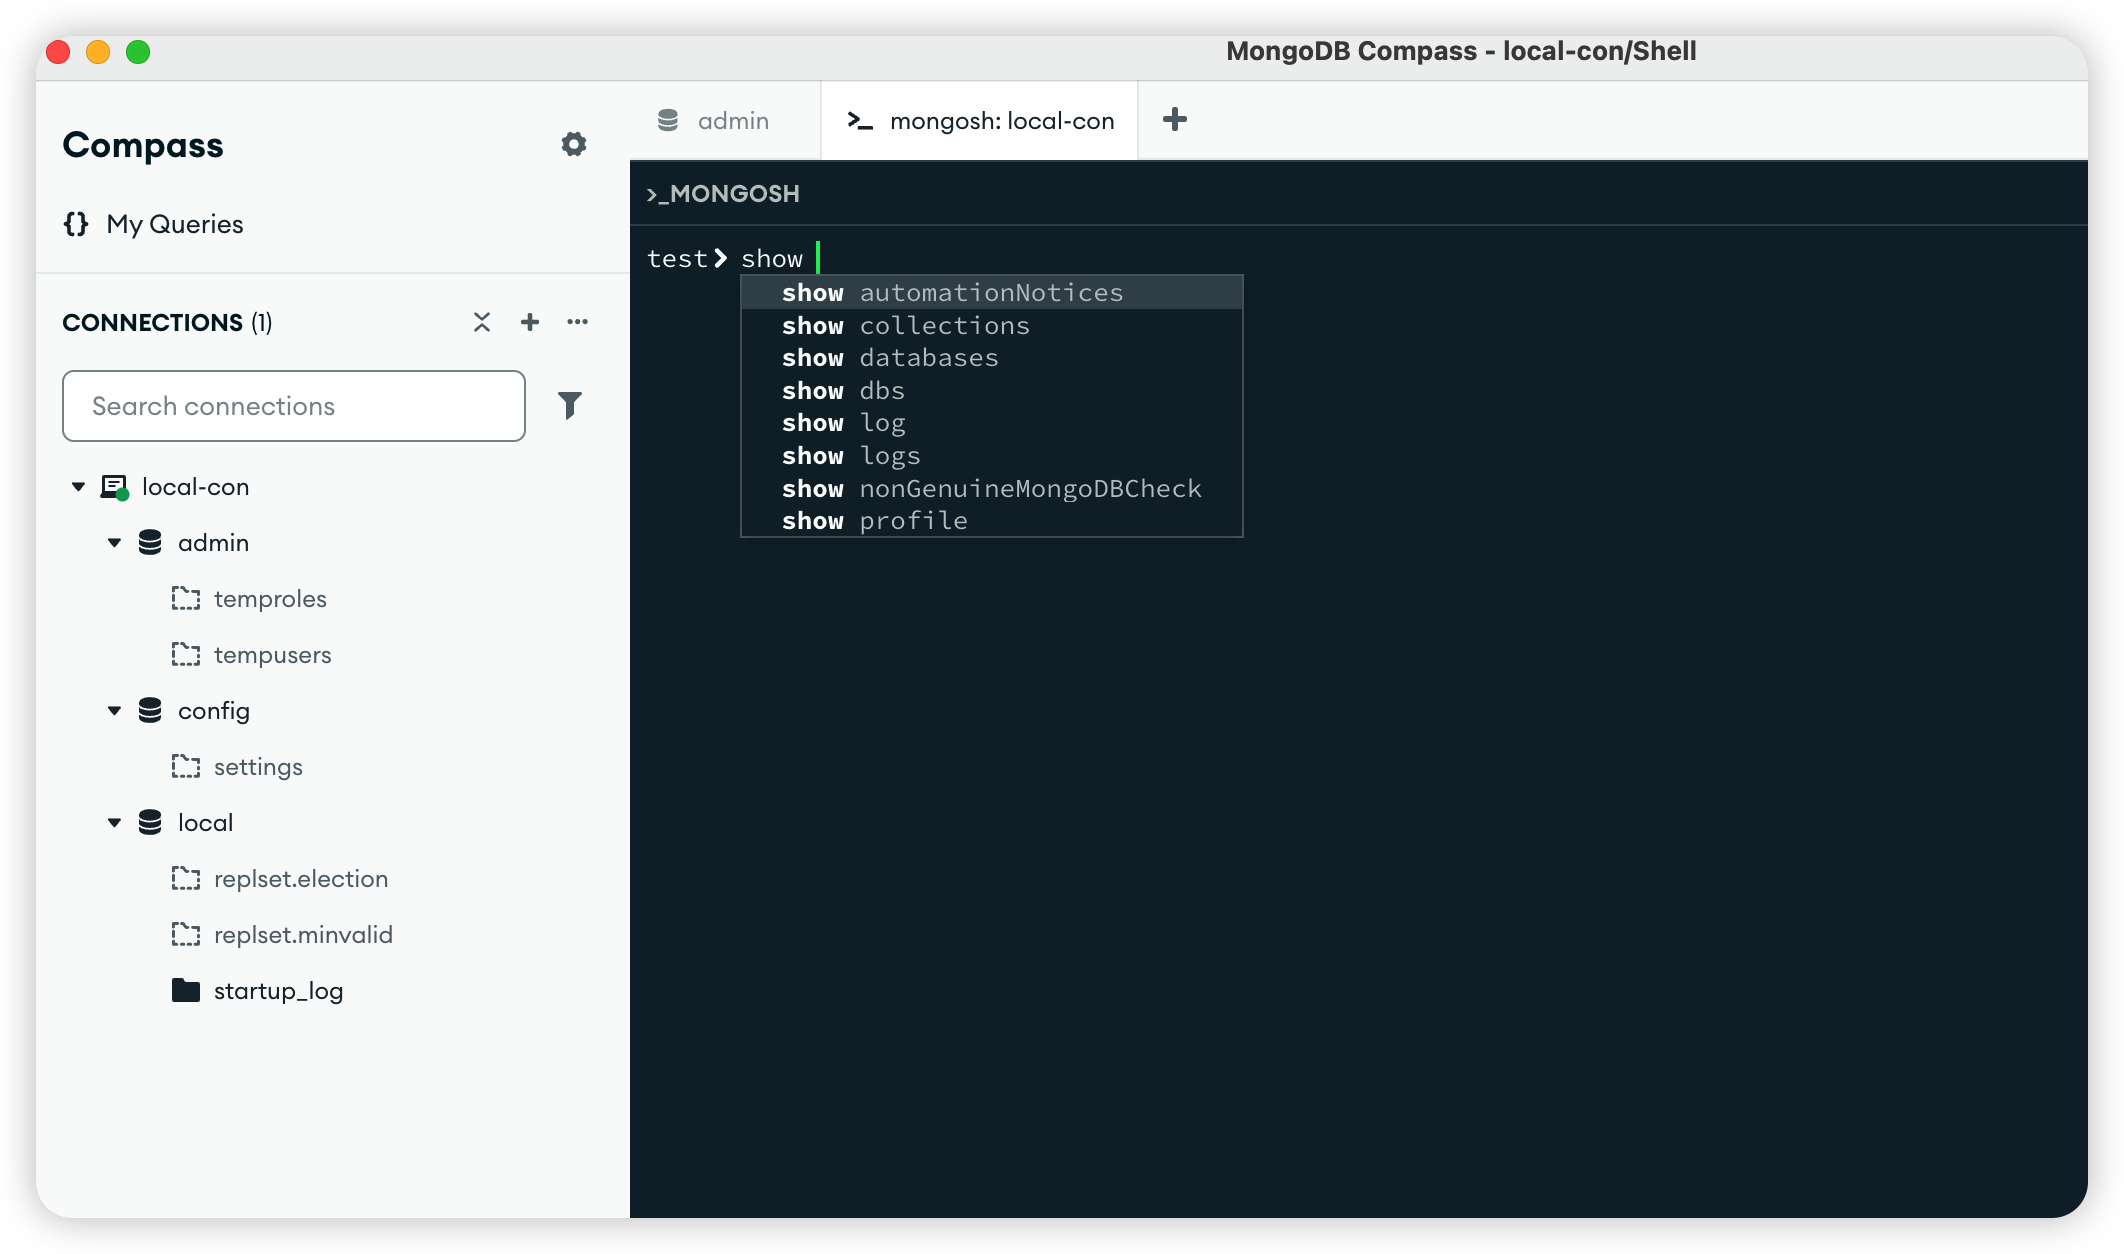Viewport: 2124px width, 1254px height.
Task: Select the mongosh: local-con tab
Action: tap(980, 121)
